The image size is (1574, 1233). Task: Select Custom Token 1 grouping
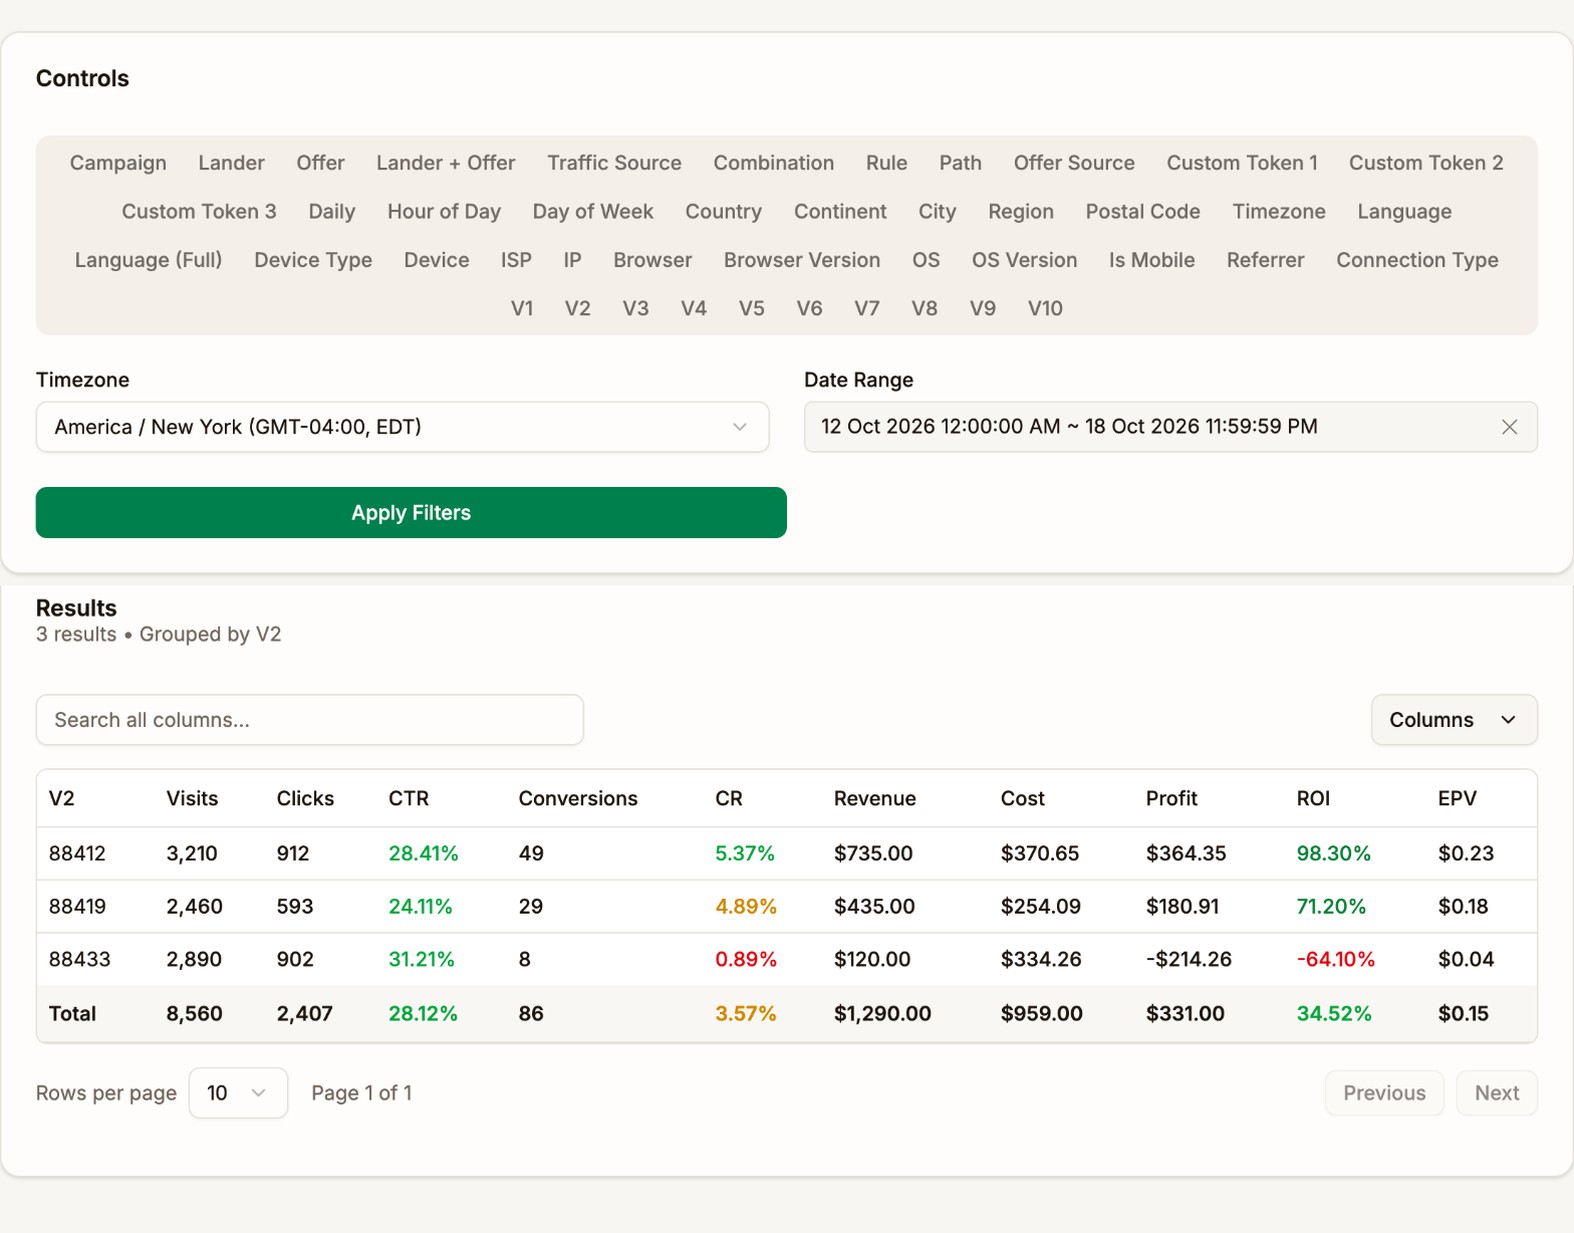1242,163
